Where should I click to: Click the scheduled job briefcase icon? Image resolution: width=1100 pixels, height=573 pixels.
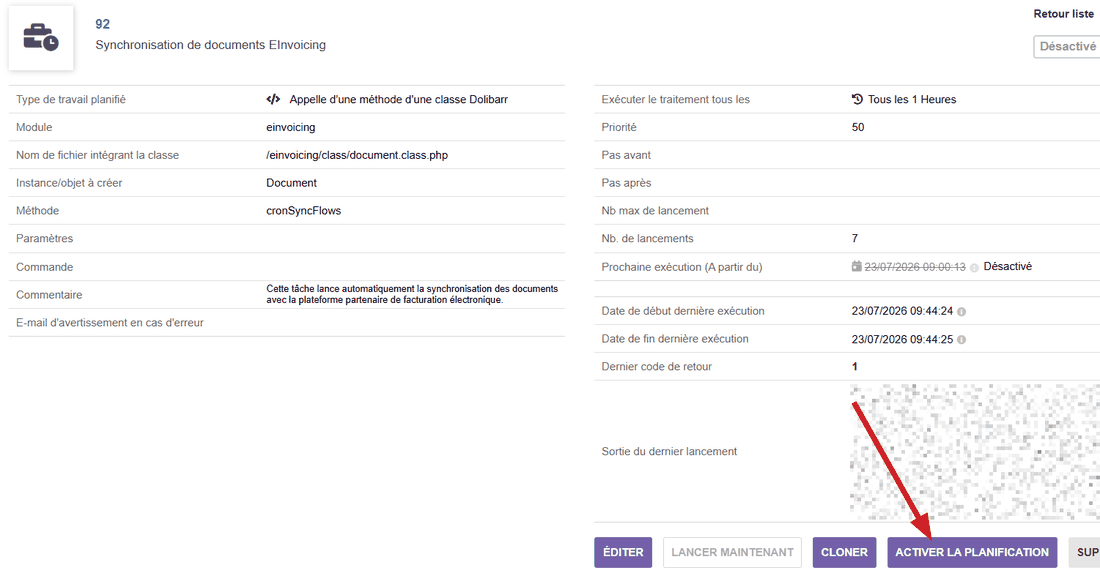pos(41,38)
